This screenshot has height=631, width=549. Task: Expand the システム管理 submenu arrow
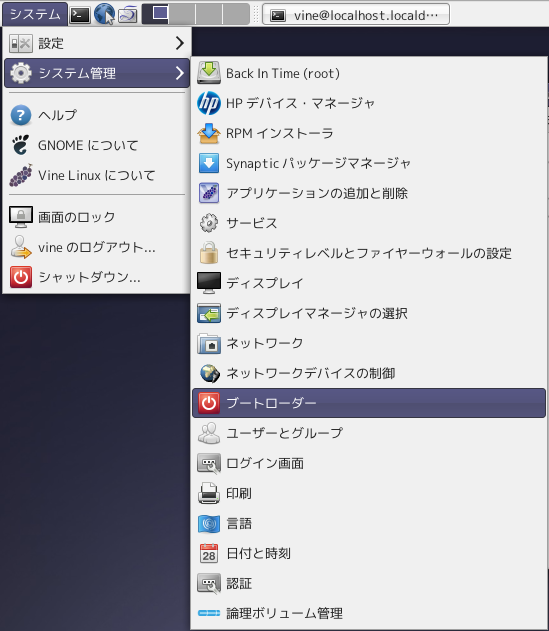click(x=180, y=73)
